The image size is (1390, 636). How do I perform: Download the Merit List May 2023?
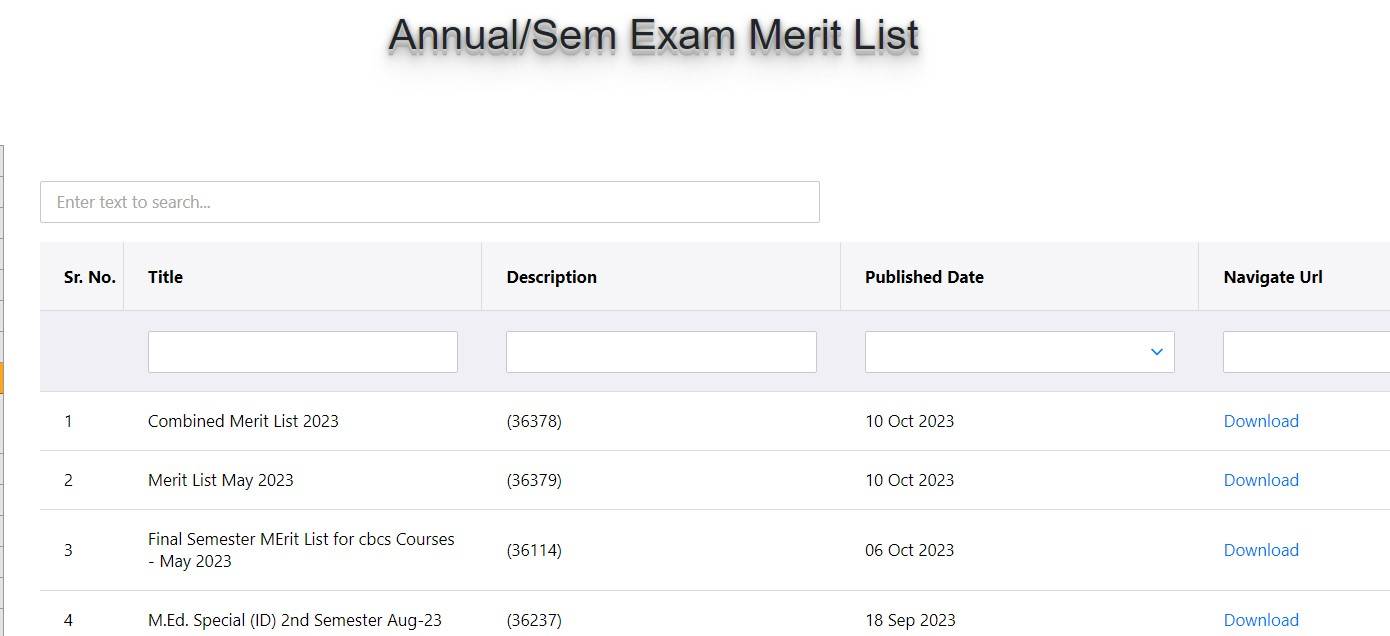pyautogui.click(x=1260, y=480)
